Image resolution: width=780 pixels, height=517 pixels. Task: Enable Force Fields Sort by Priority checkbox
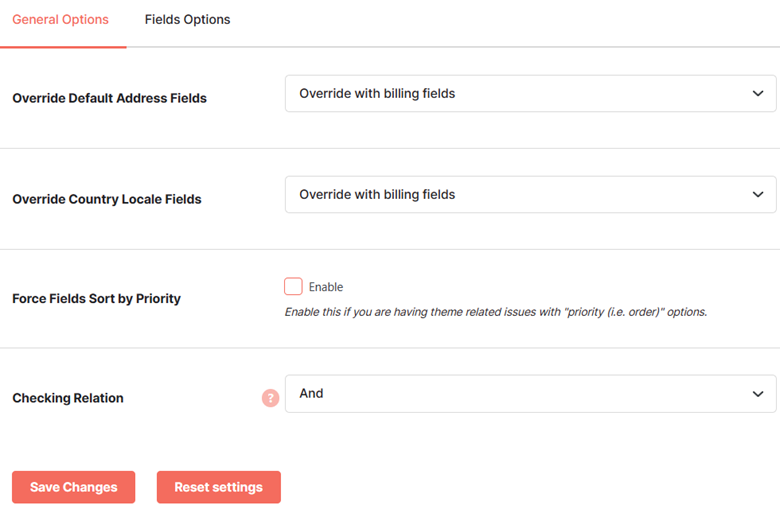point(293,287)
